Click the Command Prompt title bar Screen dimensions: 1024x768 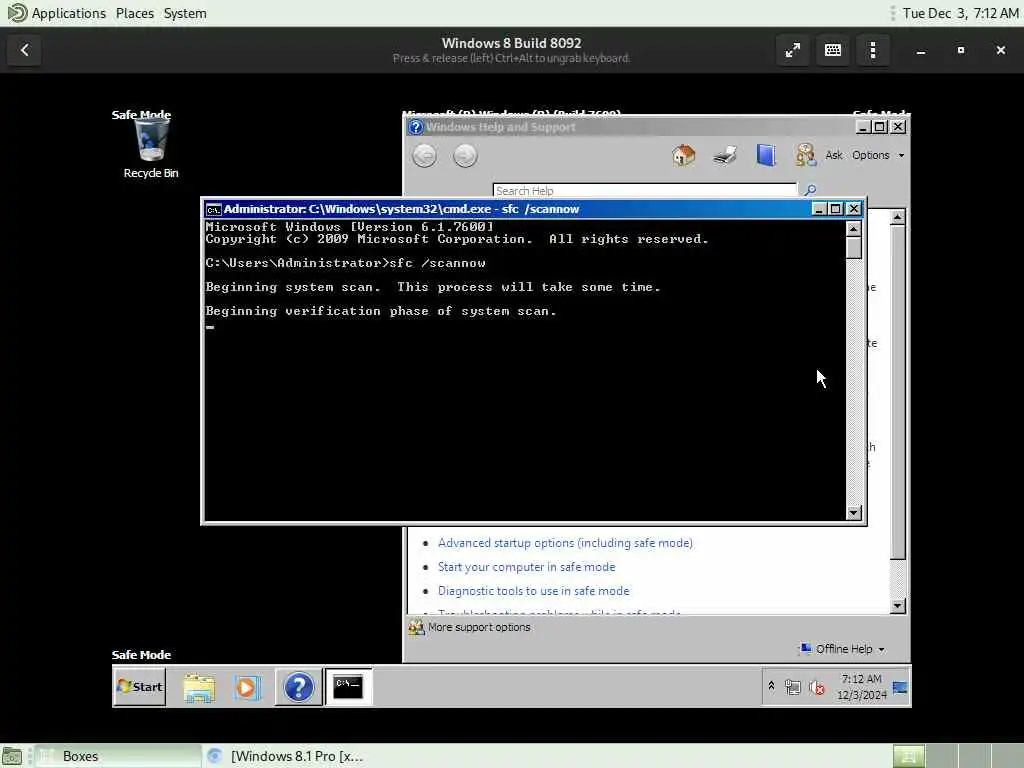509,209
